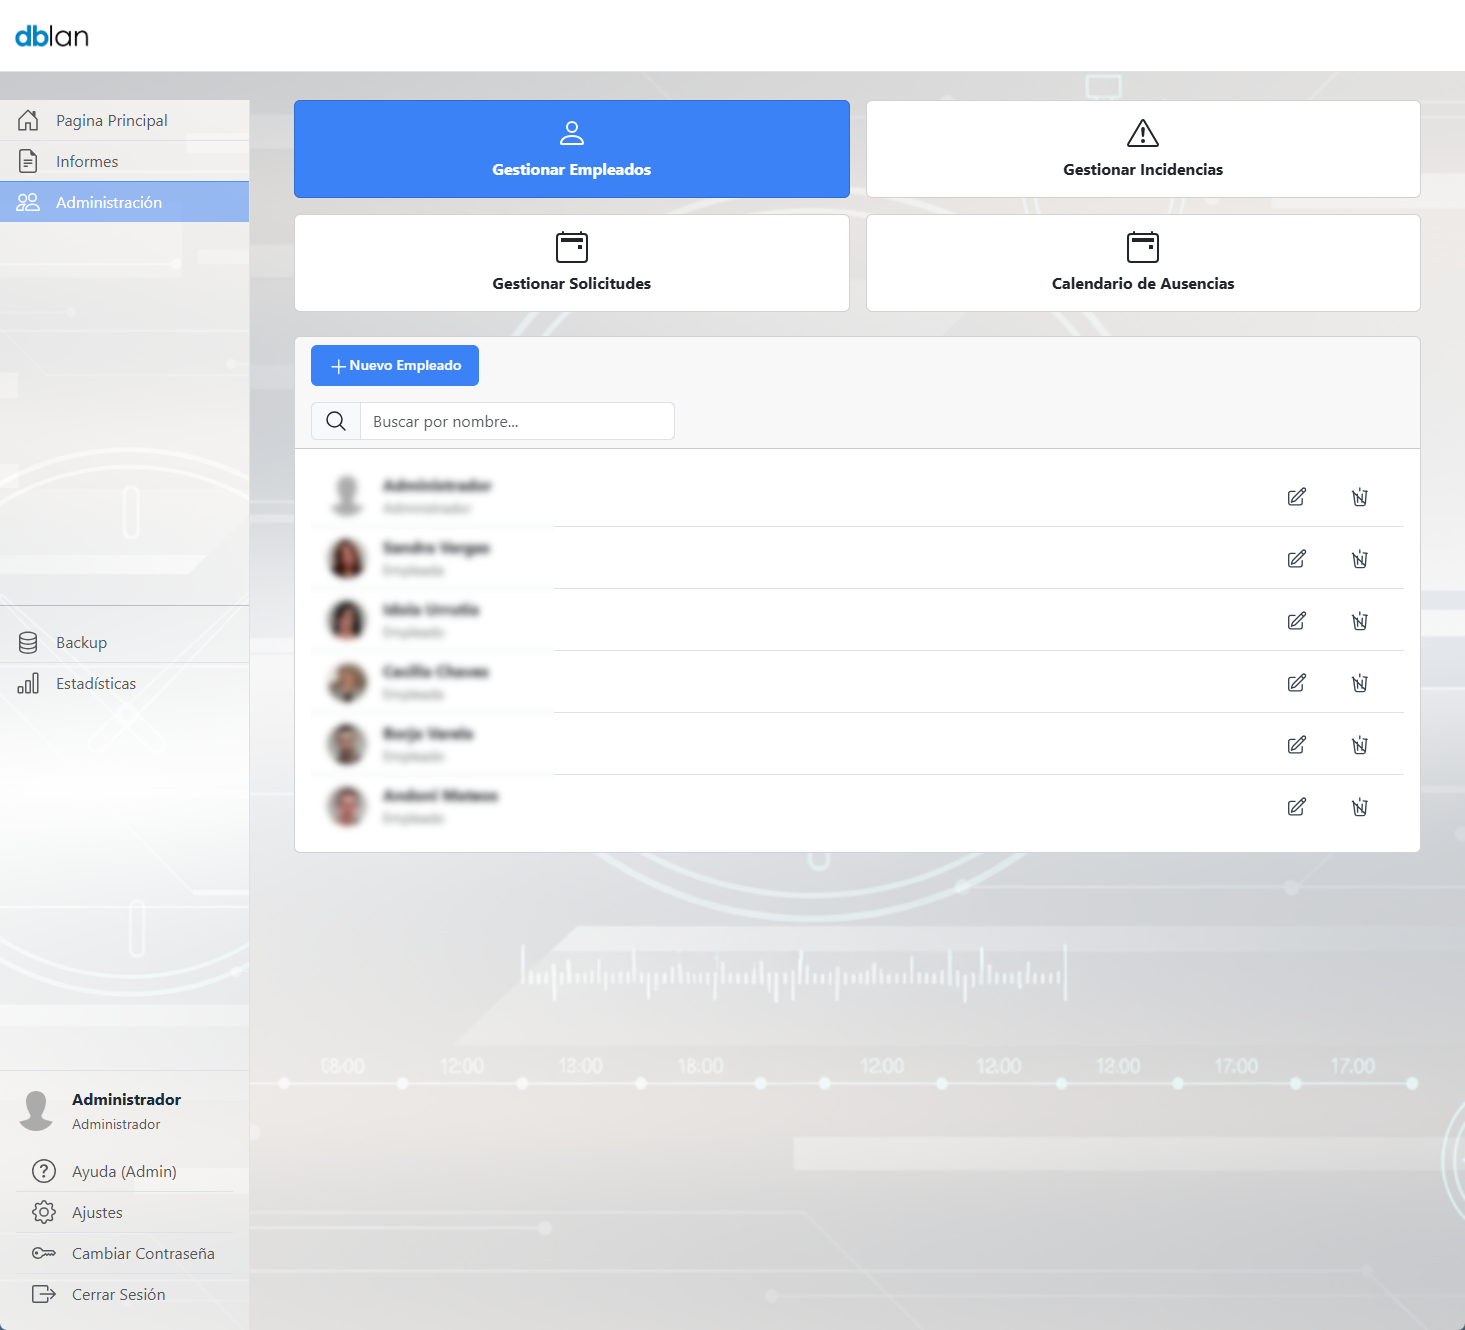
Task: Click the edit icon for the second employee row
Action: click(1296, 559)
